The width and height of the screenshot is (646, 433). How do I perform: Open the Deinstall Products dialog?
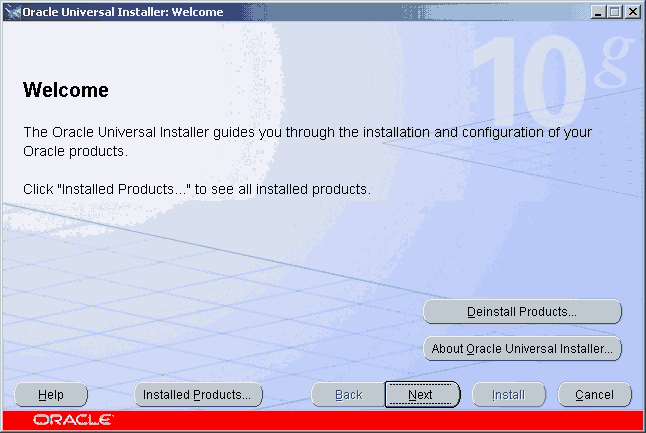[522, 311]
